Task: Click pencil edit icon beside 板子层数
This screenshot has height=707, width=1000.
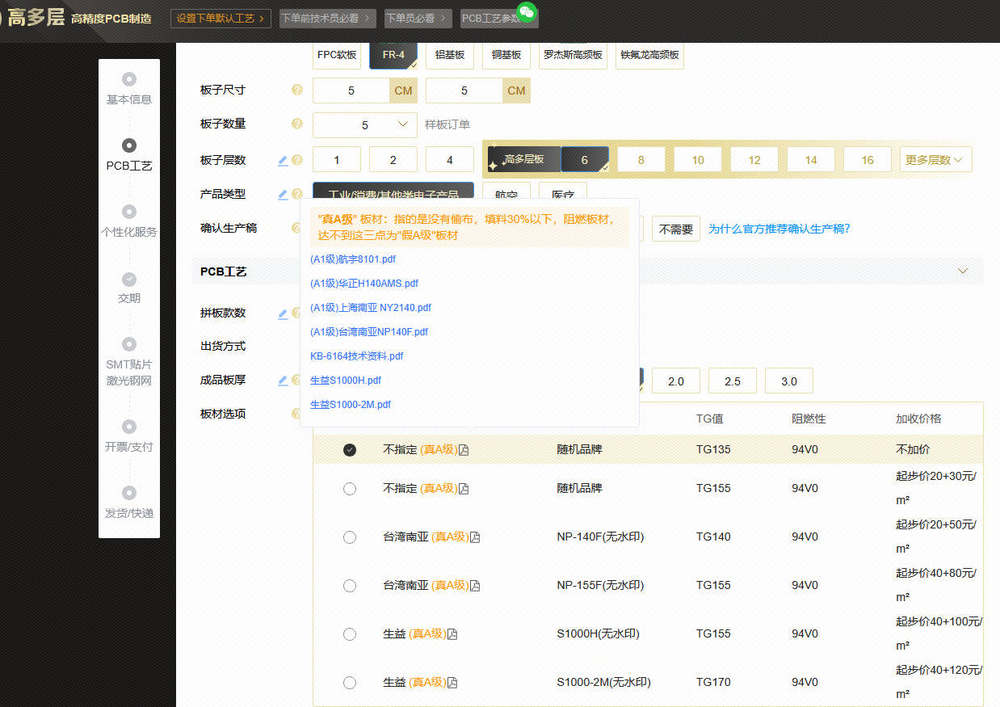Action: tap(283, 160)
